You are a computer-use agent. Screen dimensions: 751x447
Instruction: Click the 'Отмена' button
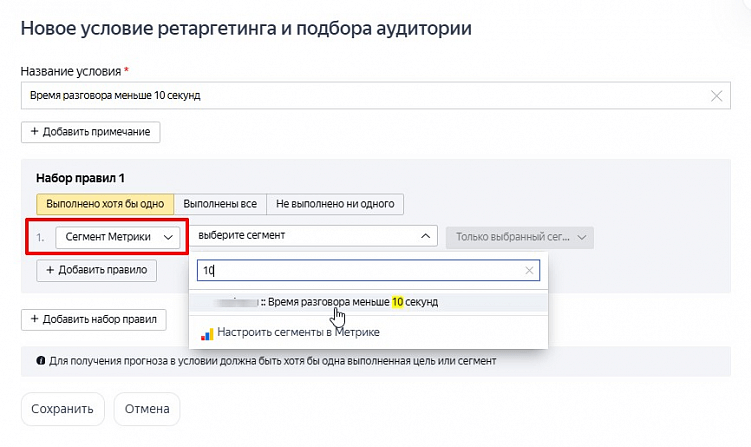tap(147, 409)
